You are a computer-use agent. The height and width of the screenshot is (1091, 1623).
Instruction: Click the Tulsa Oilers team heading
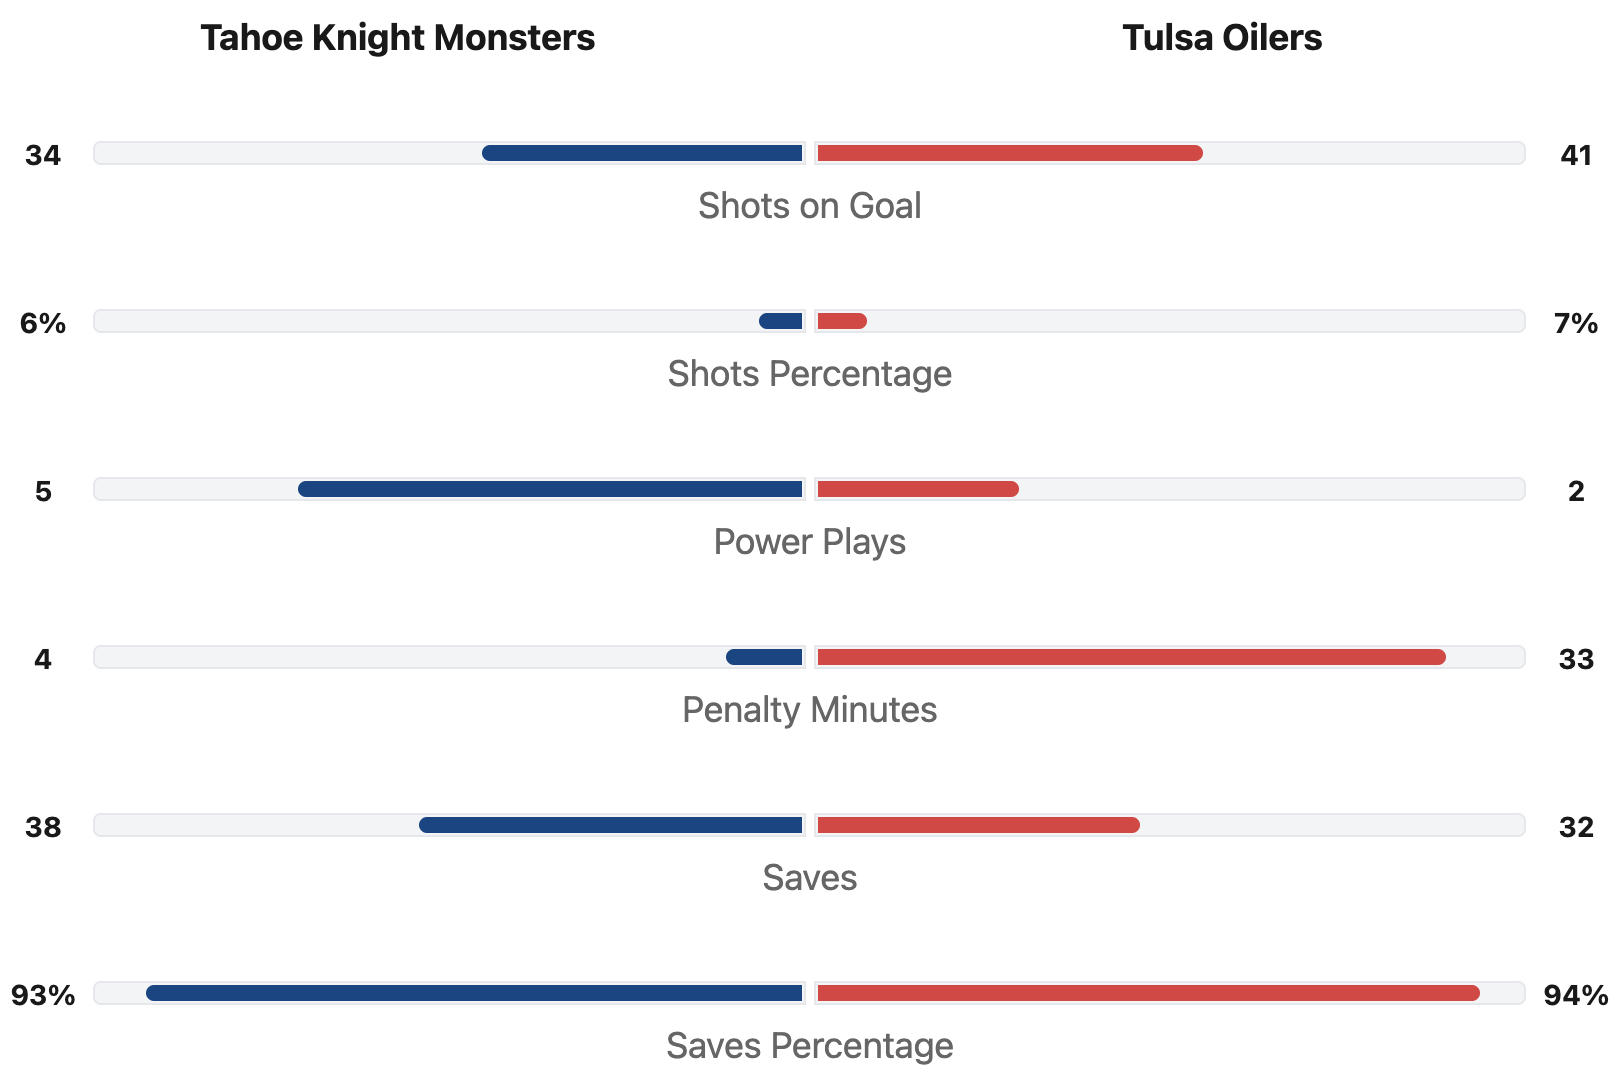pyautogui.click(x=1221, y=38)
